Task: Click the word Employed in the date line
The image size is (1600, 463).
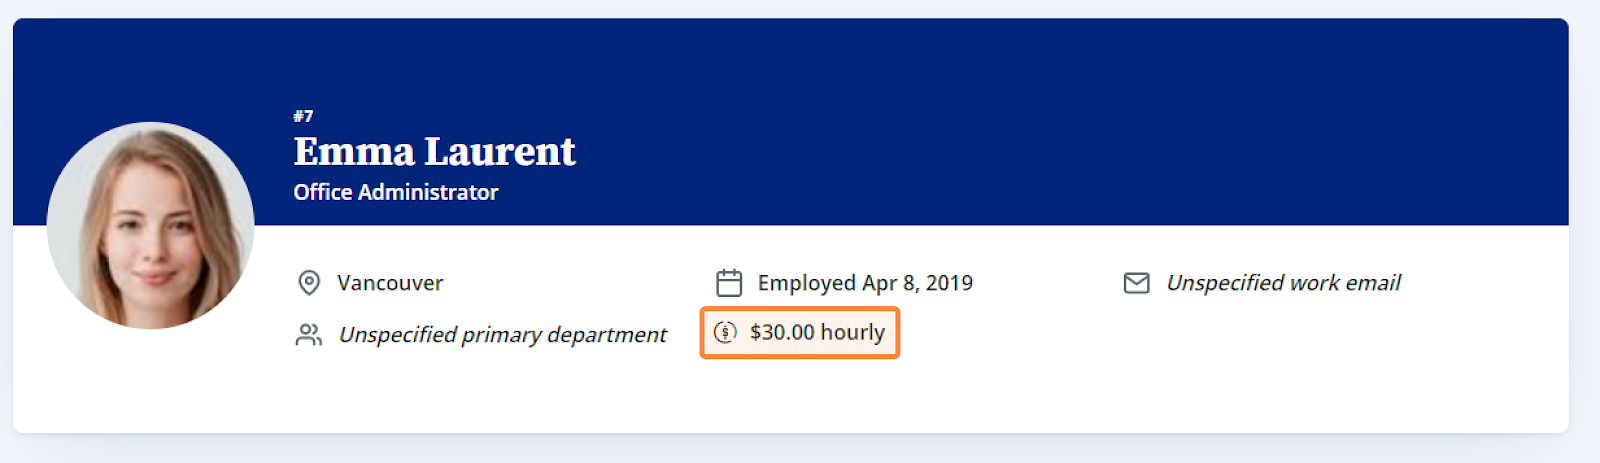Action: [x=807, y=283]
